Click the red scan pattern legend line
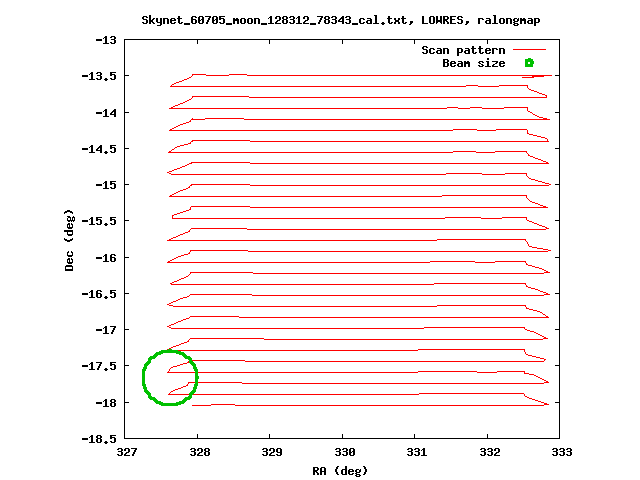 pos(529,50)
